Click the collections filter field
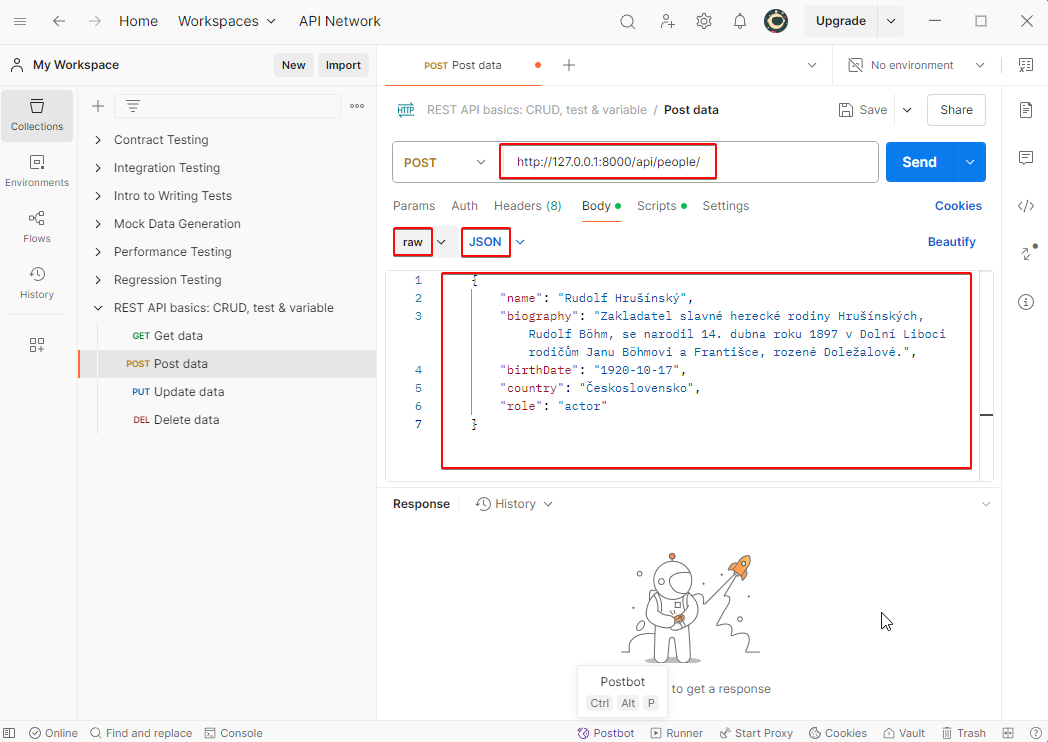The width and height of the screenshot is (1048, 742). 227,106
